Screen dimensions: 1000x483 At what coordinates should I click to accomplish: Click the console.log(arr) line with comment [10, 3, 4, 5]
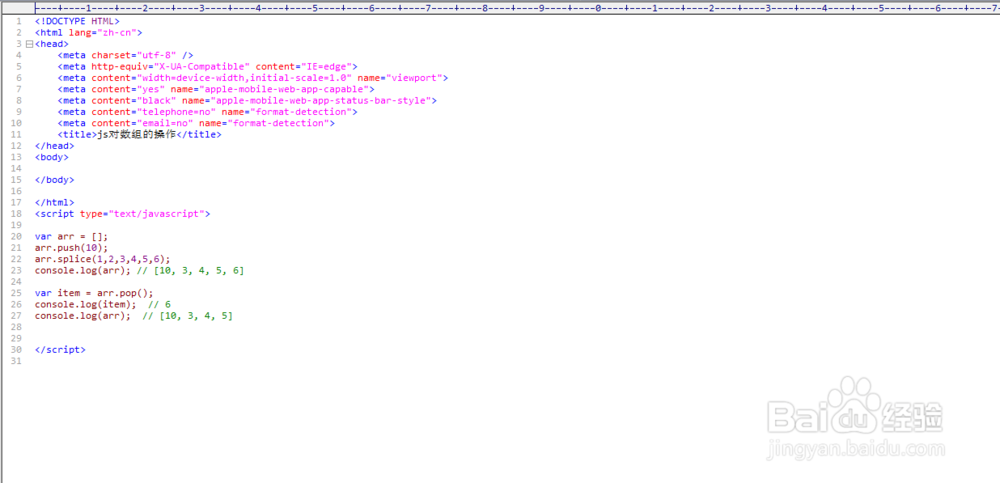click(x=134, y=316)
